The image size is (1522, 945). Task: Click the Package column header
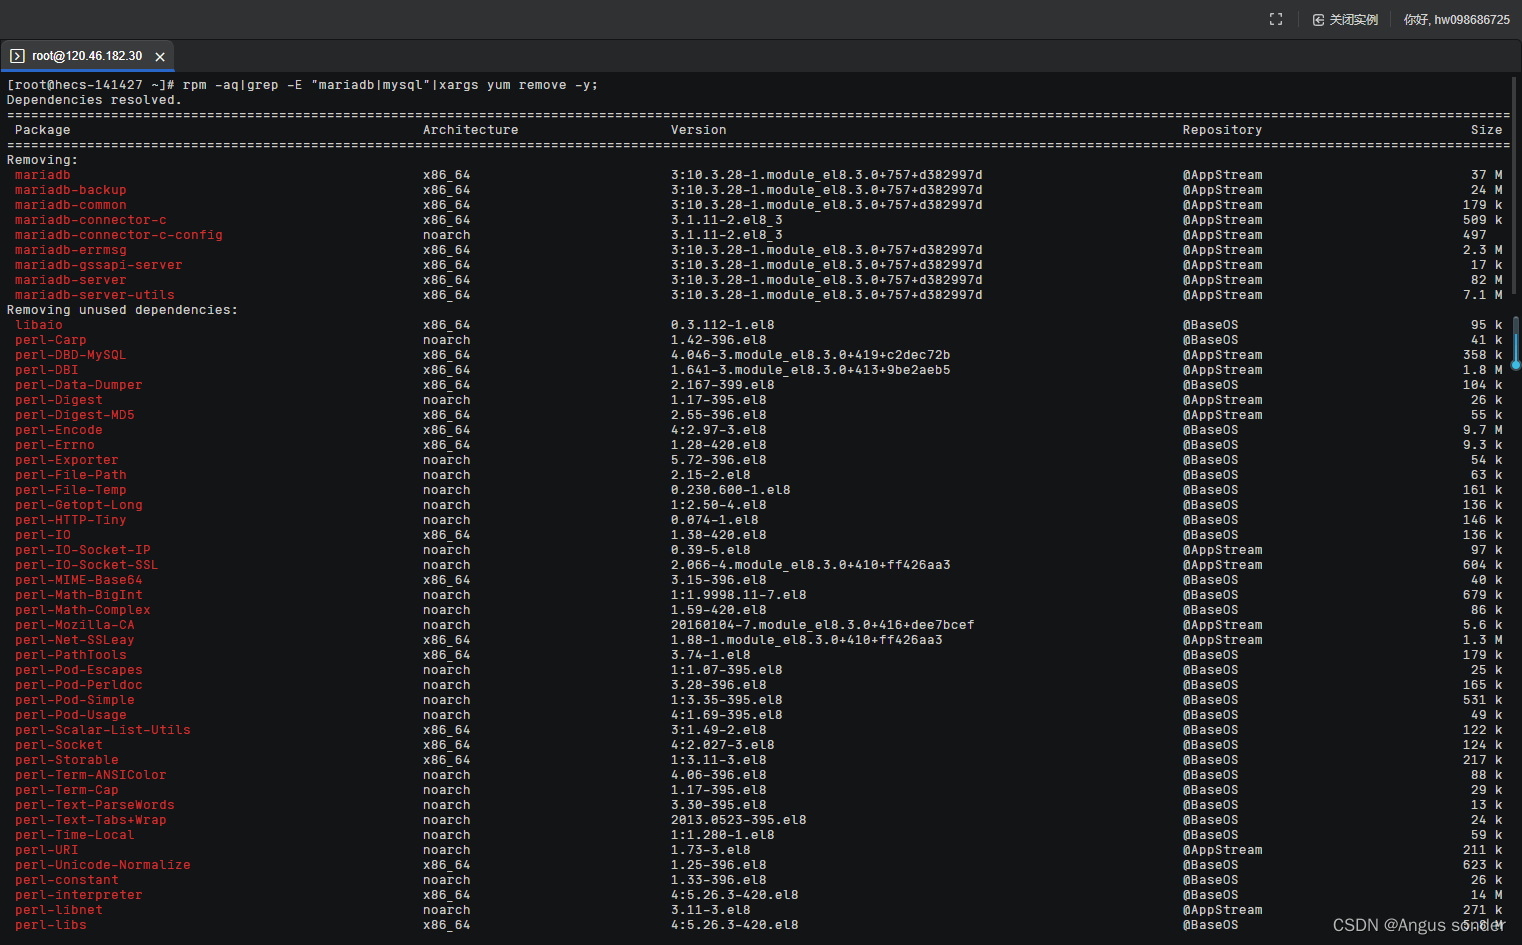[42, 129]
